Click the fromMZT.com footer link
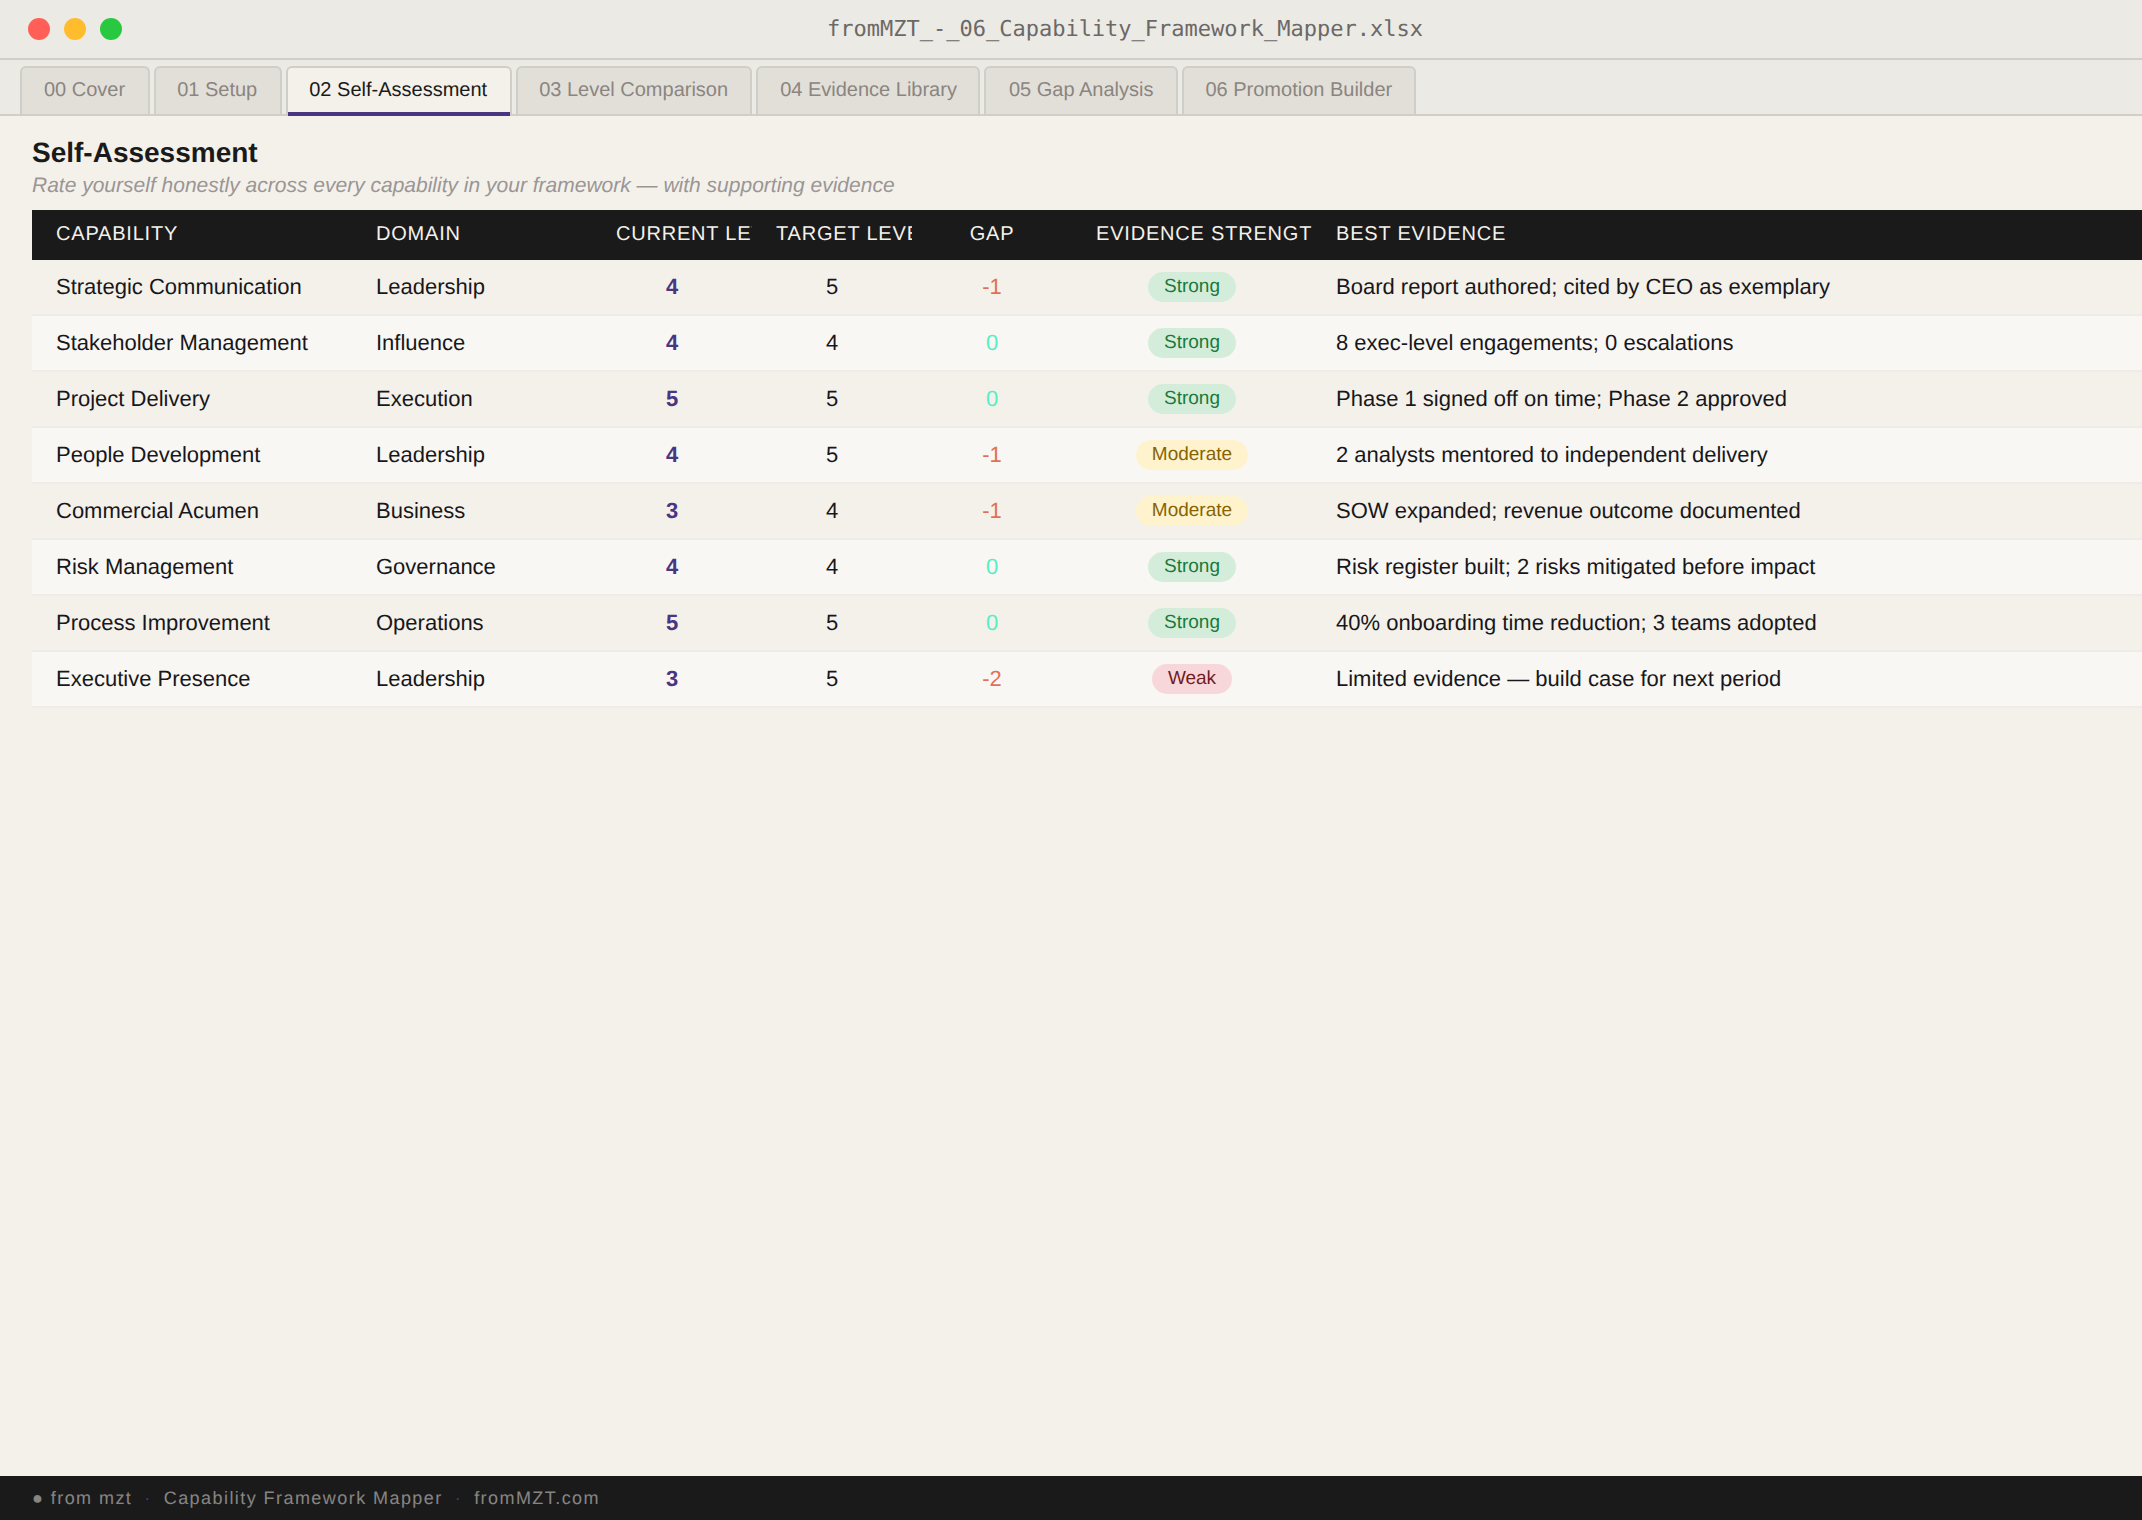 pos(536,1498)
